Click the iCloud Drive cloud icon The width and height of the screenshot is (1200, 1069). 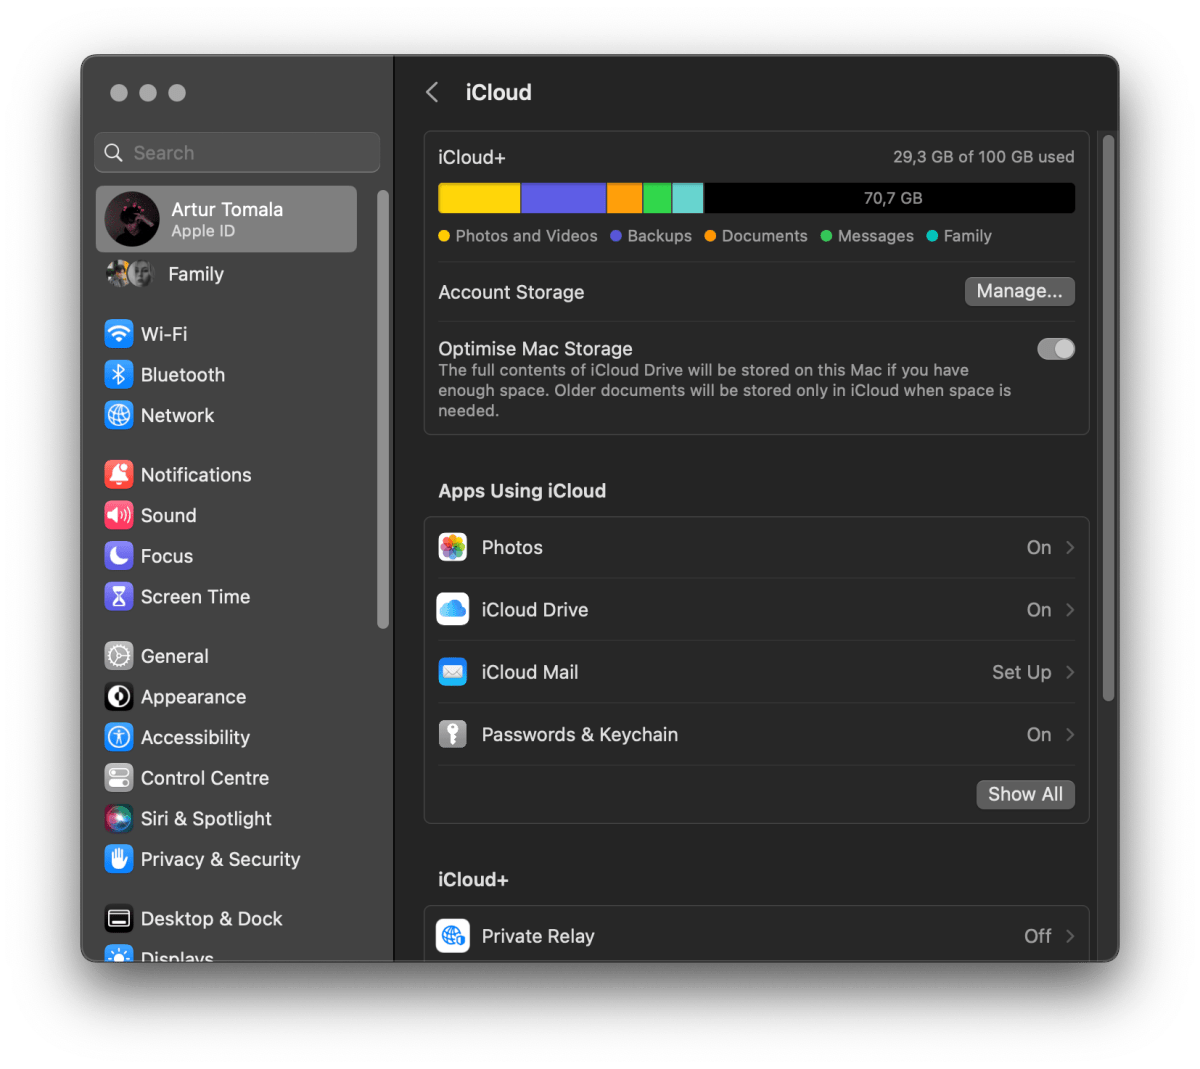click(453, 610)
